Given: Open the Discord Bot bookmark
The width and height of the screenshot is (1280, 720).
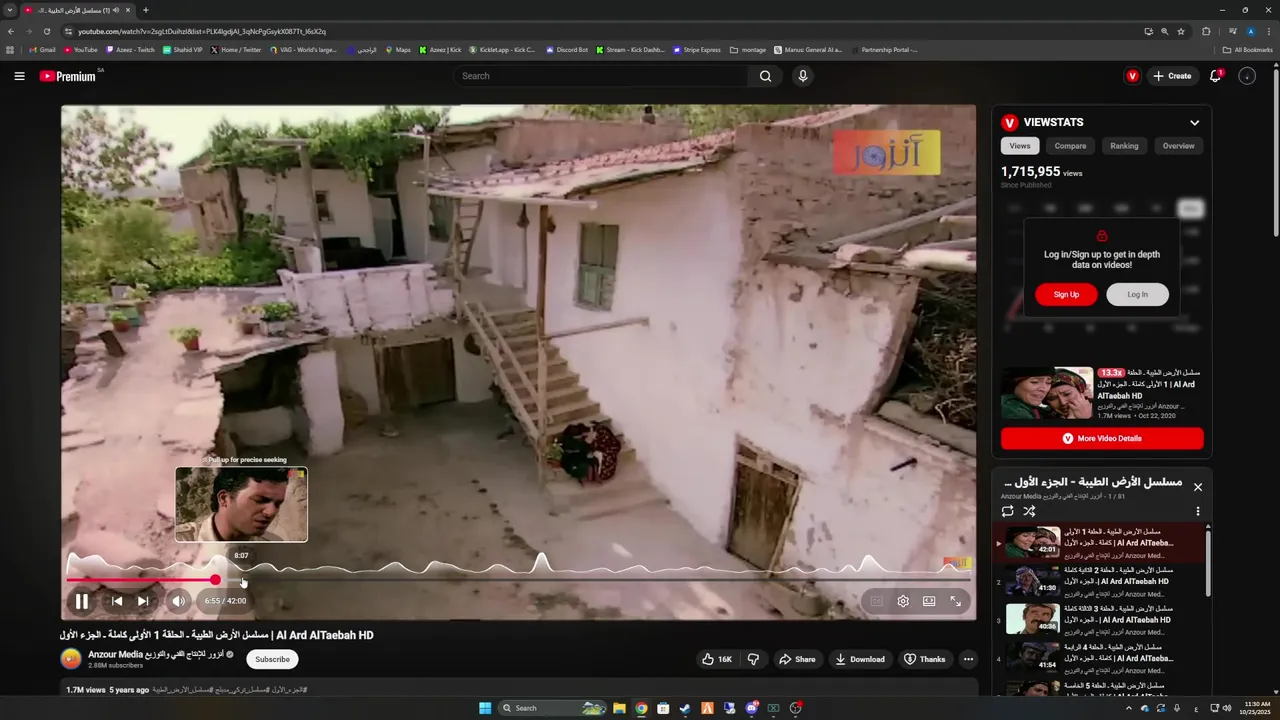Looking at the screenshot, I should click(x=567, y=50).
